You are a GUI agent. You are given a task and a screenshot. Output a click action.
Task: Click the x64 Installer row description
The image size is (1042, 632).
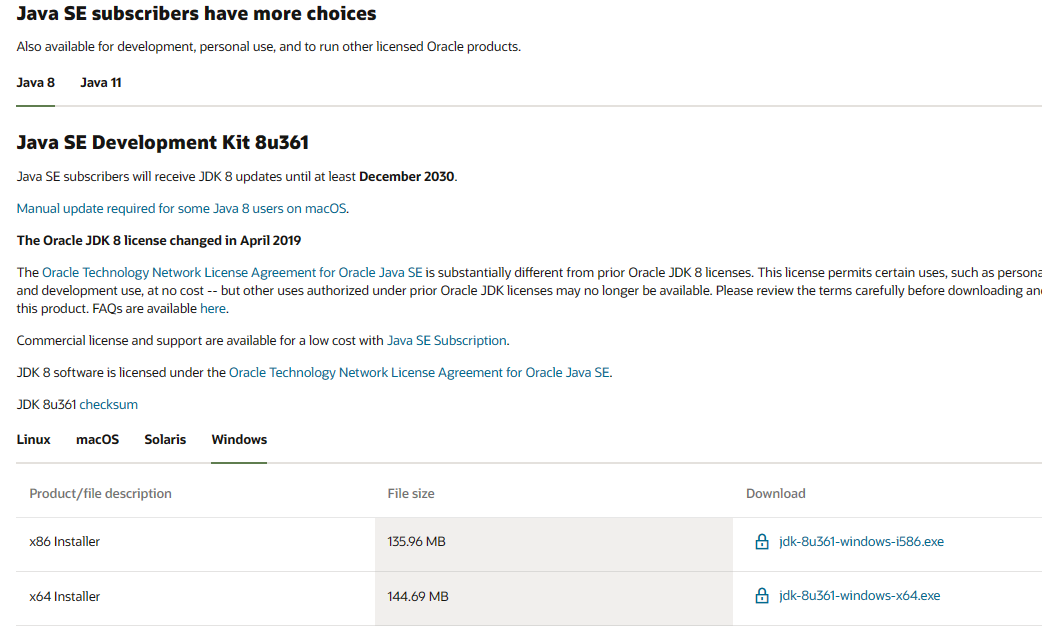click(65, 597)
